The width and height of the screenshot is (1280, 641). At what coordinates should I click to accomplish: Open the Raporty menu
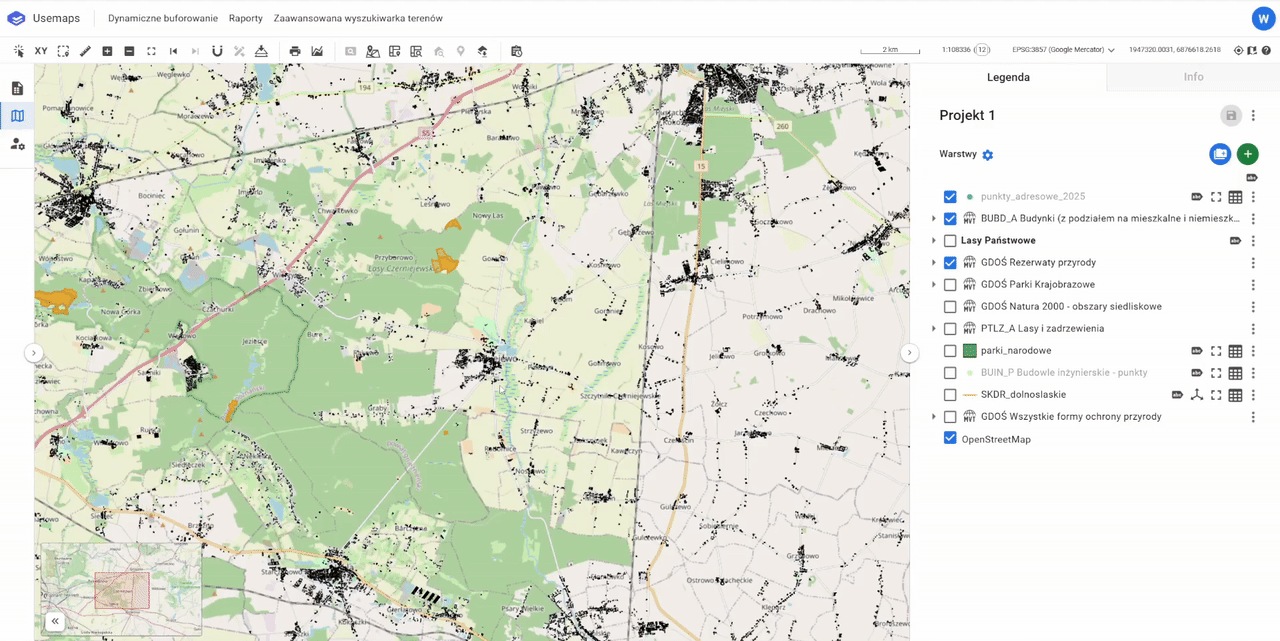(x=245, y=18)
